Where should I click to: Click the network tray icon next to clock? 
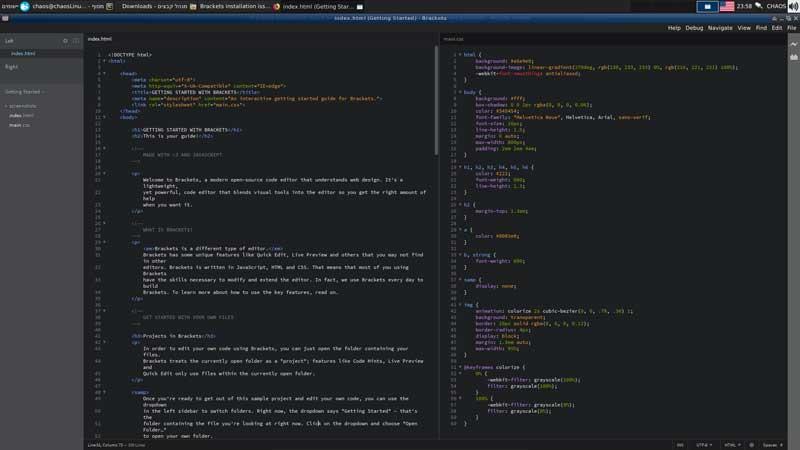(759, 6)
